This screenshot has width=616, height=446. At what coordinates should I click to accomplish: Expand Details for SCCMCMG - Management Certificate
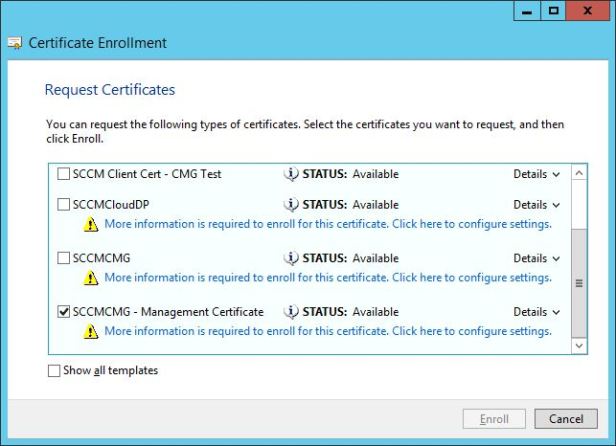[x=537, y=312]
